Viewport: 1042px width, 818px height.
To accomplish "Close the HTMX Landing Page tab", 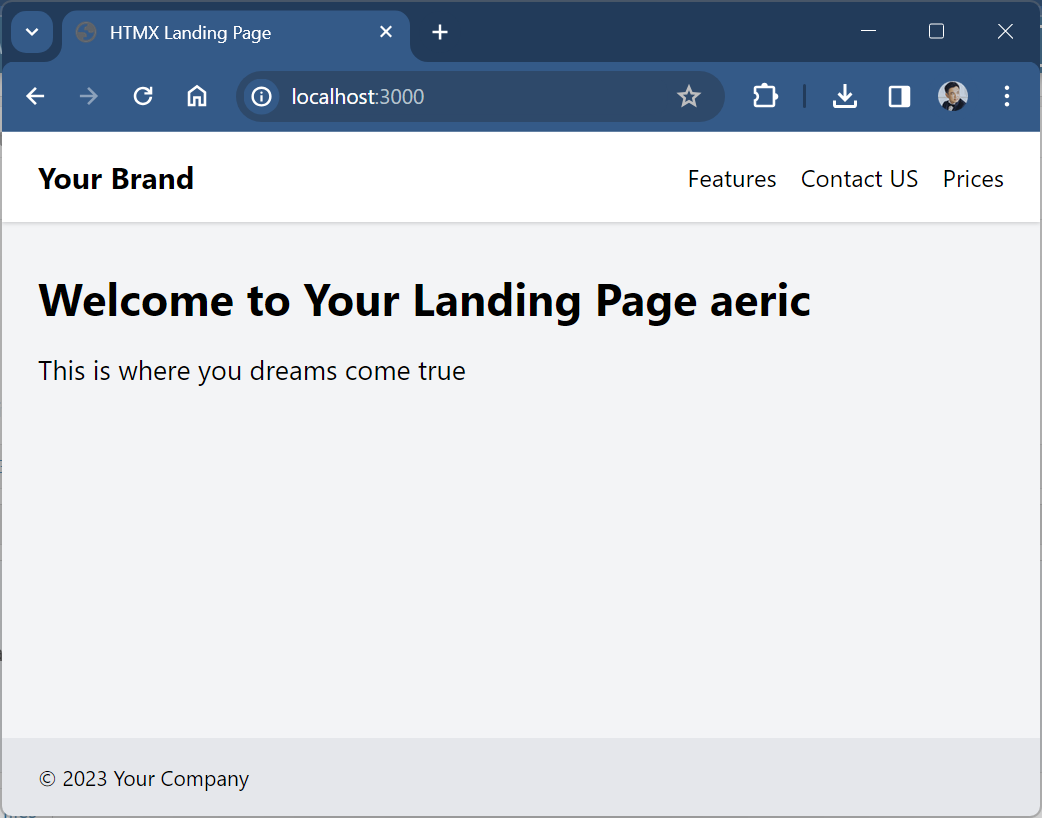I will pyautogui.click(x=386, y=32).
